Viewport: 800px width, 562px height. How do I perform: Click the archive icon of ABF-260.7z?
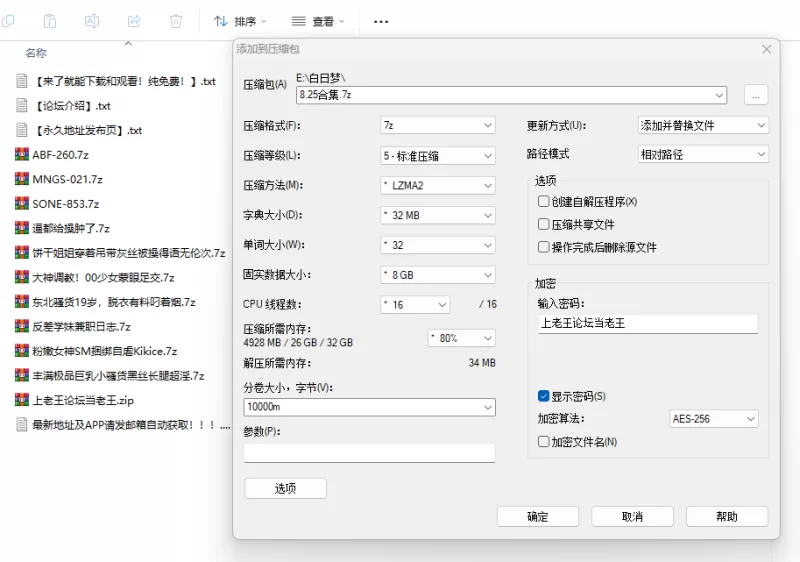click(22, 154)
